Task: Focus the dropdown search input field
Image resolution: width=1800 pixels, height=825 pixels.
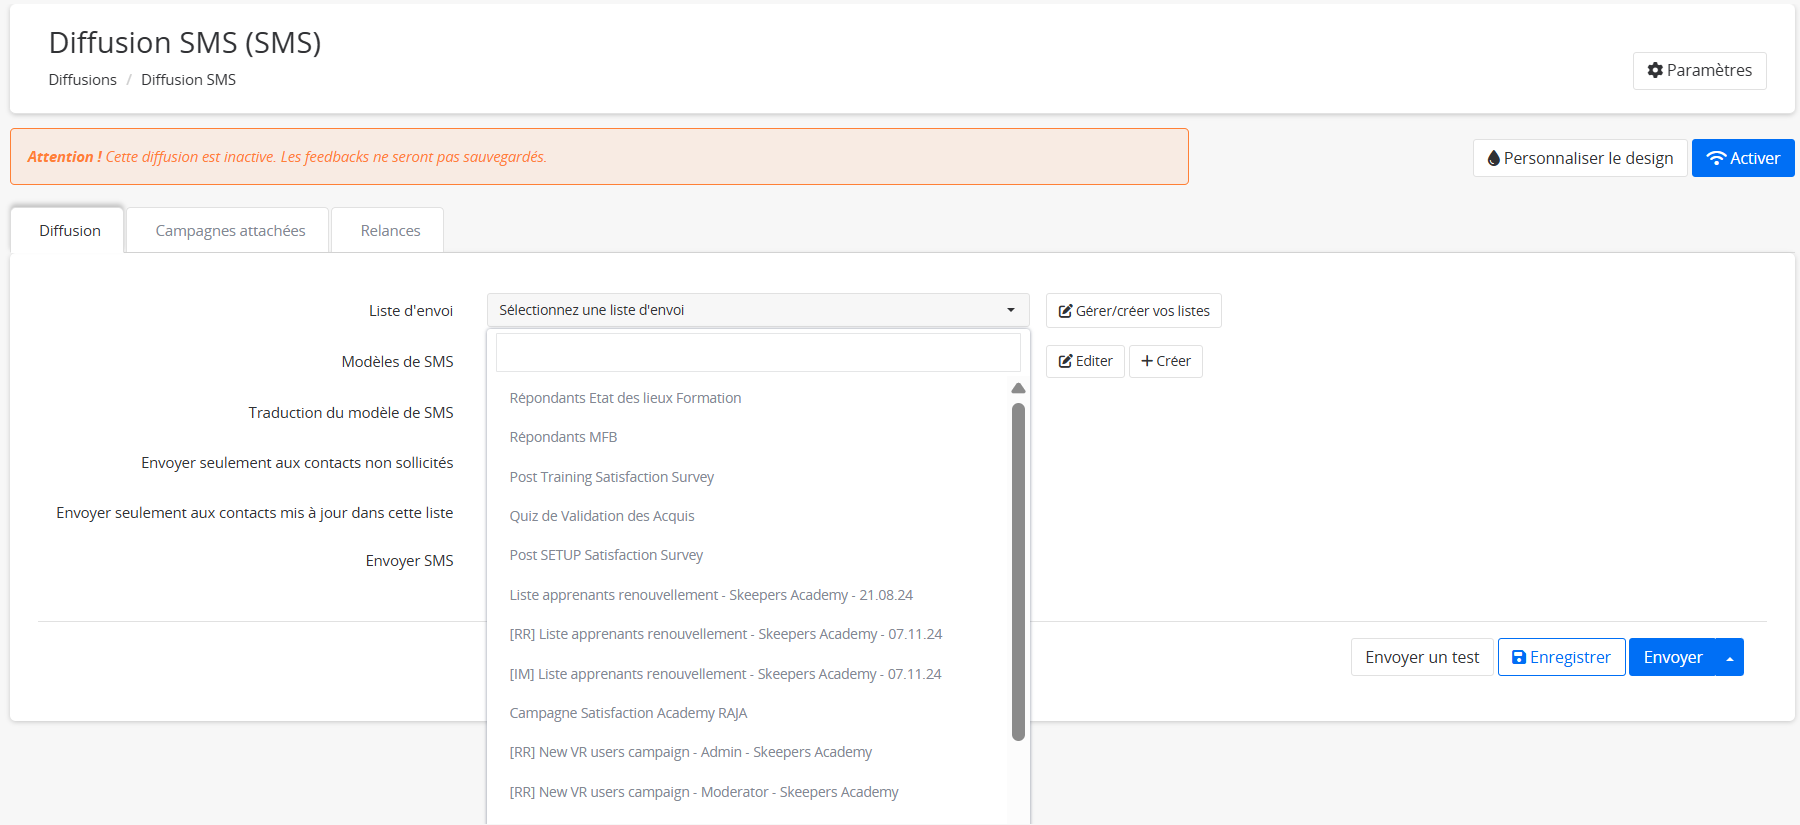Action: pos(757,353)
